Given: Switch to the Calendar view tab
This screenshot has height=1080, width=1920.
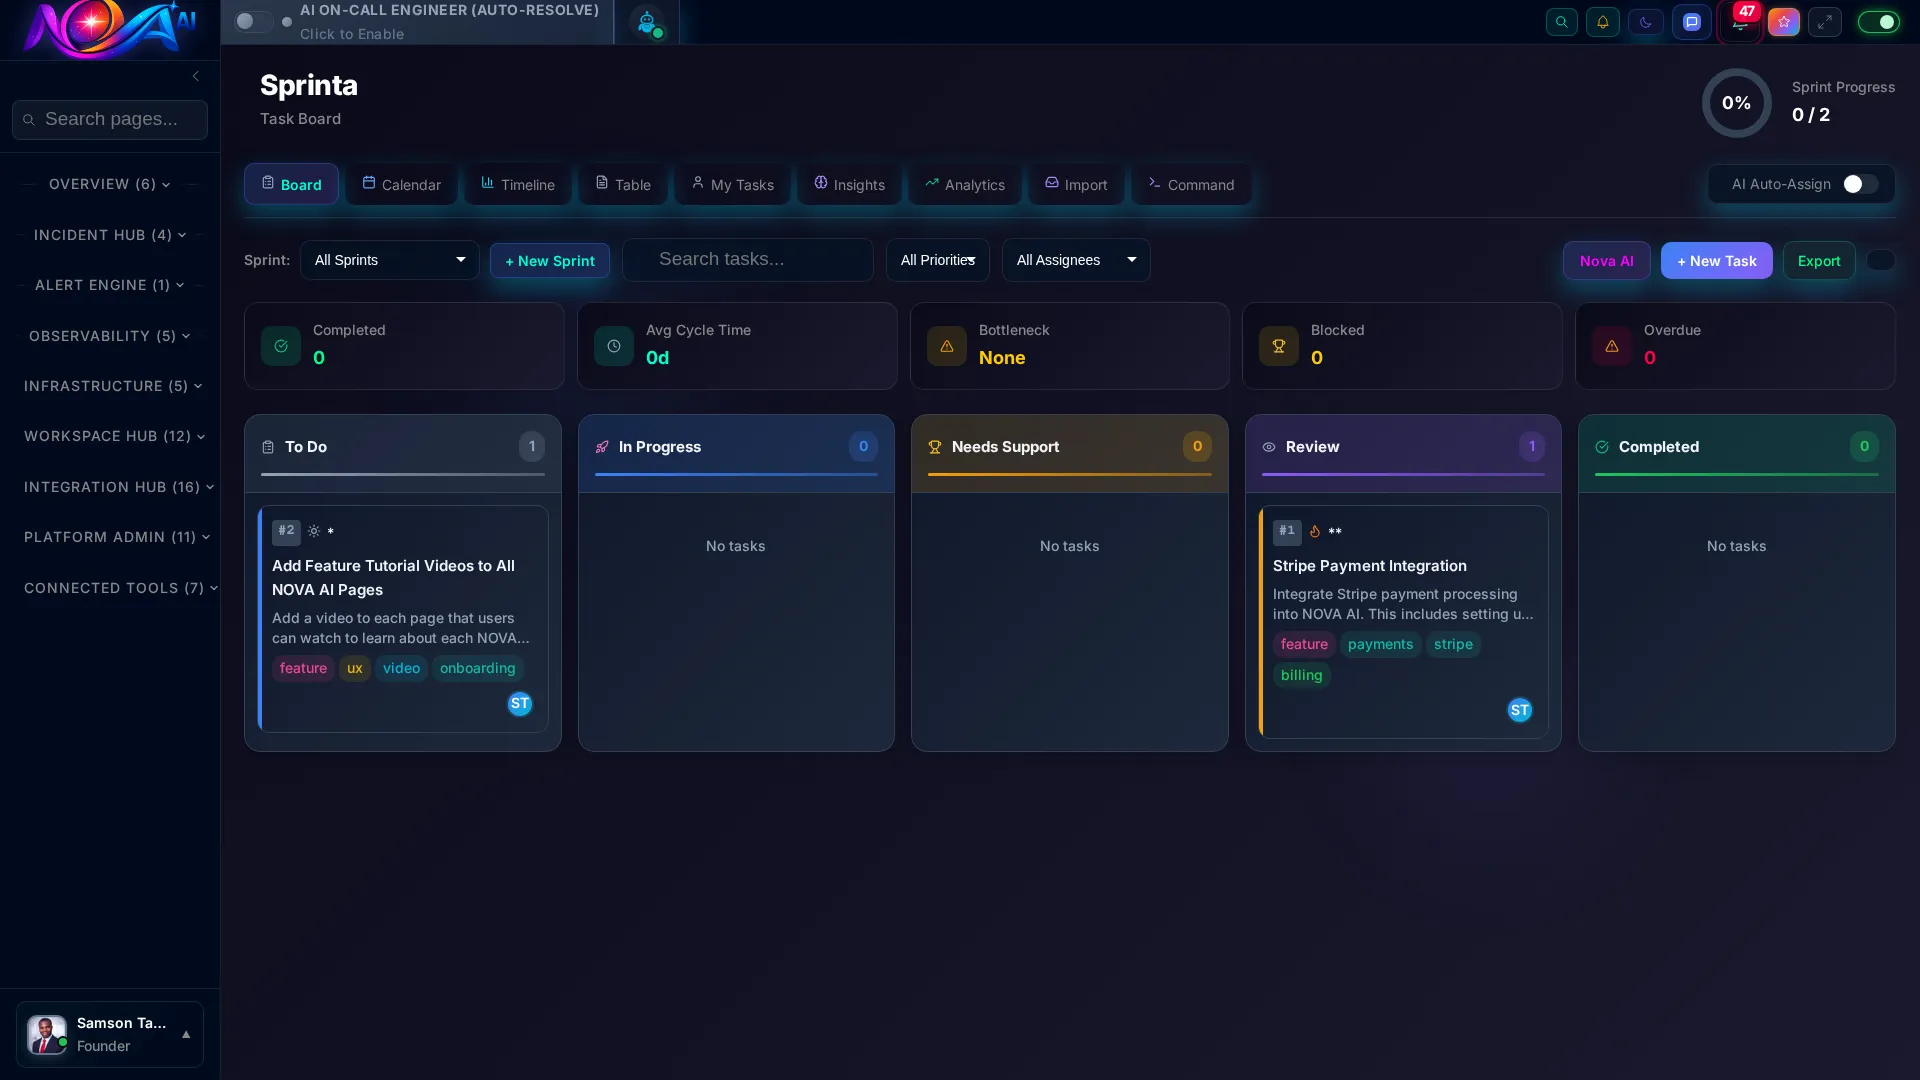Looking at the screenshot, I should point(401,184).
